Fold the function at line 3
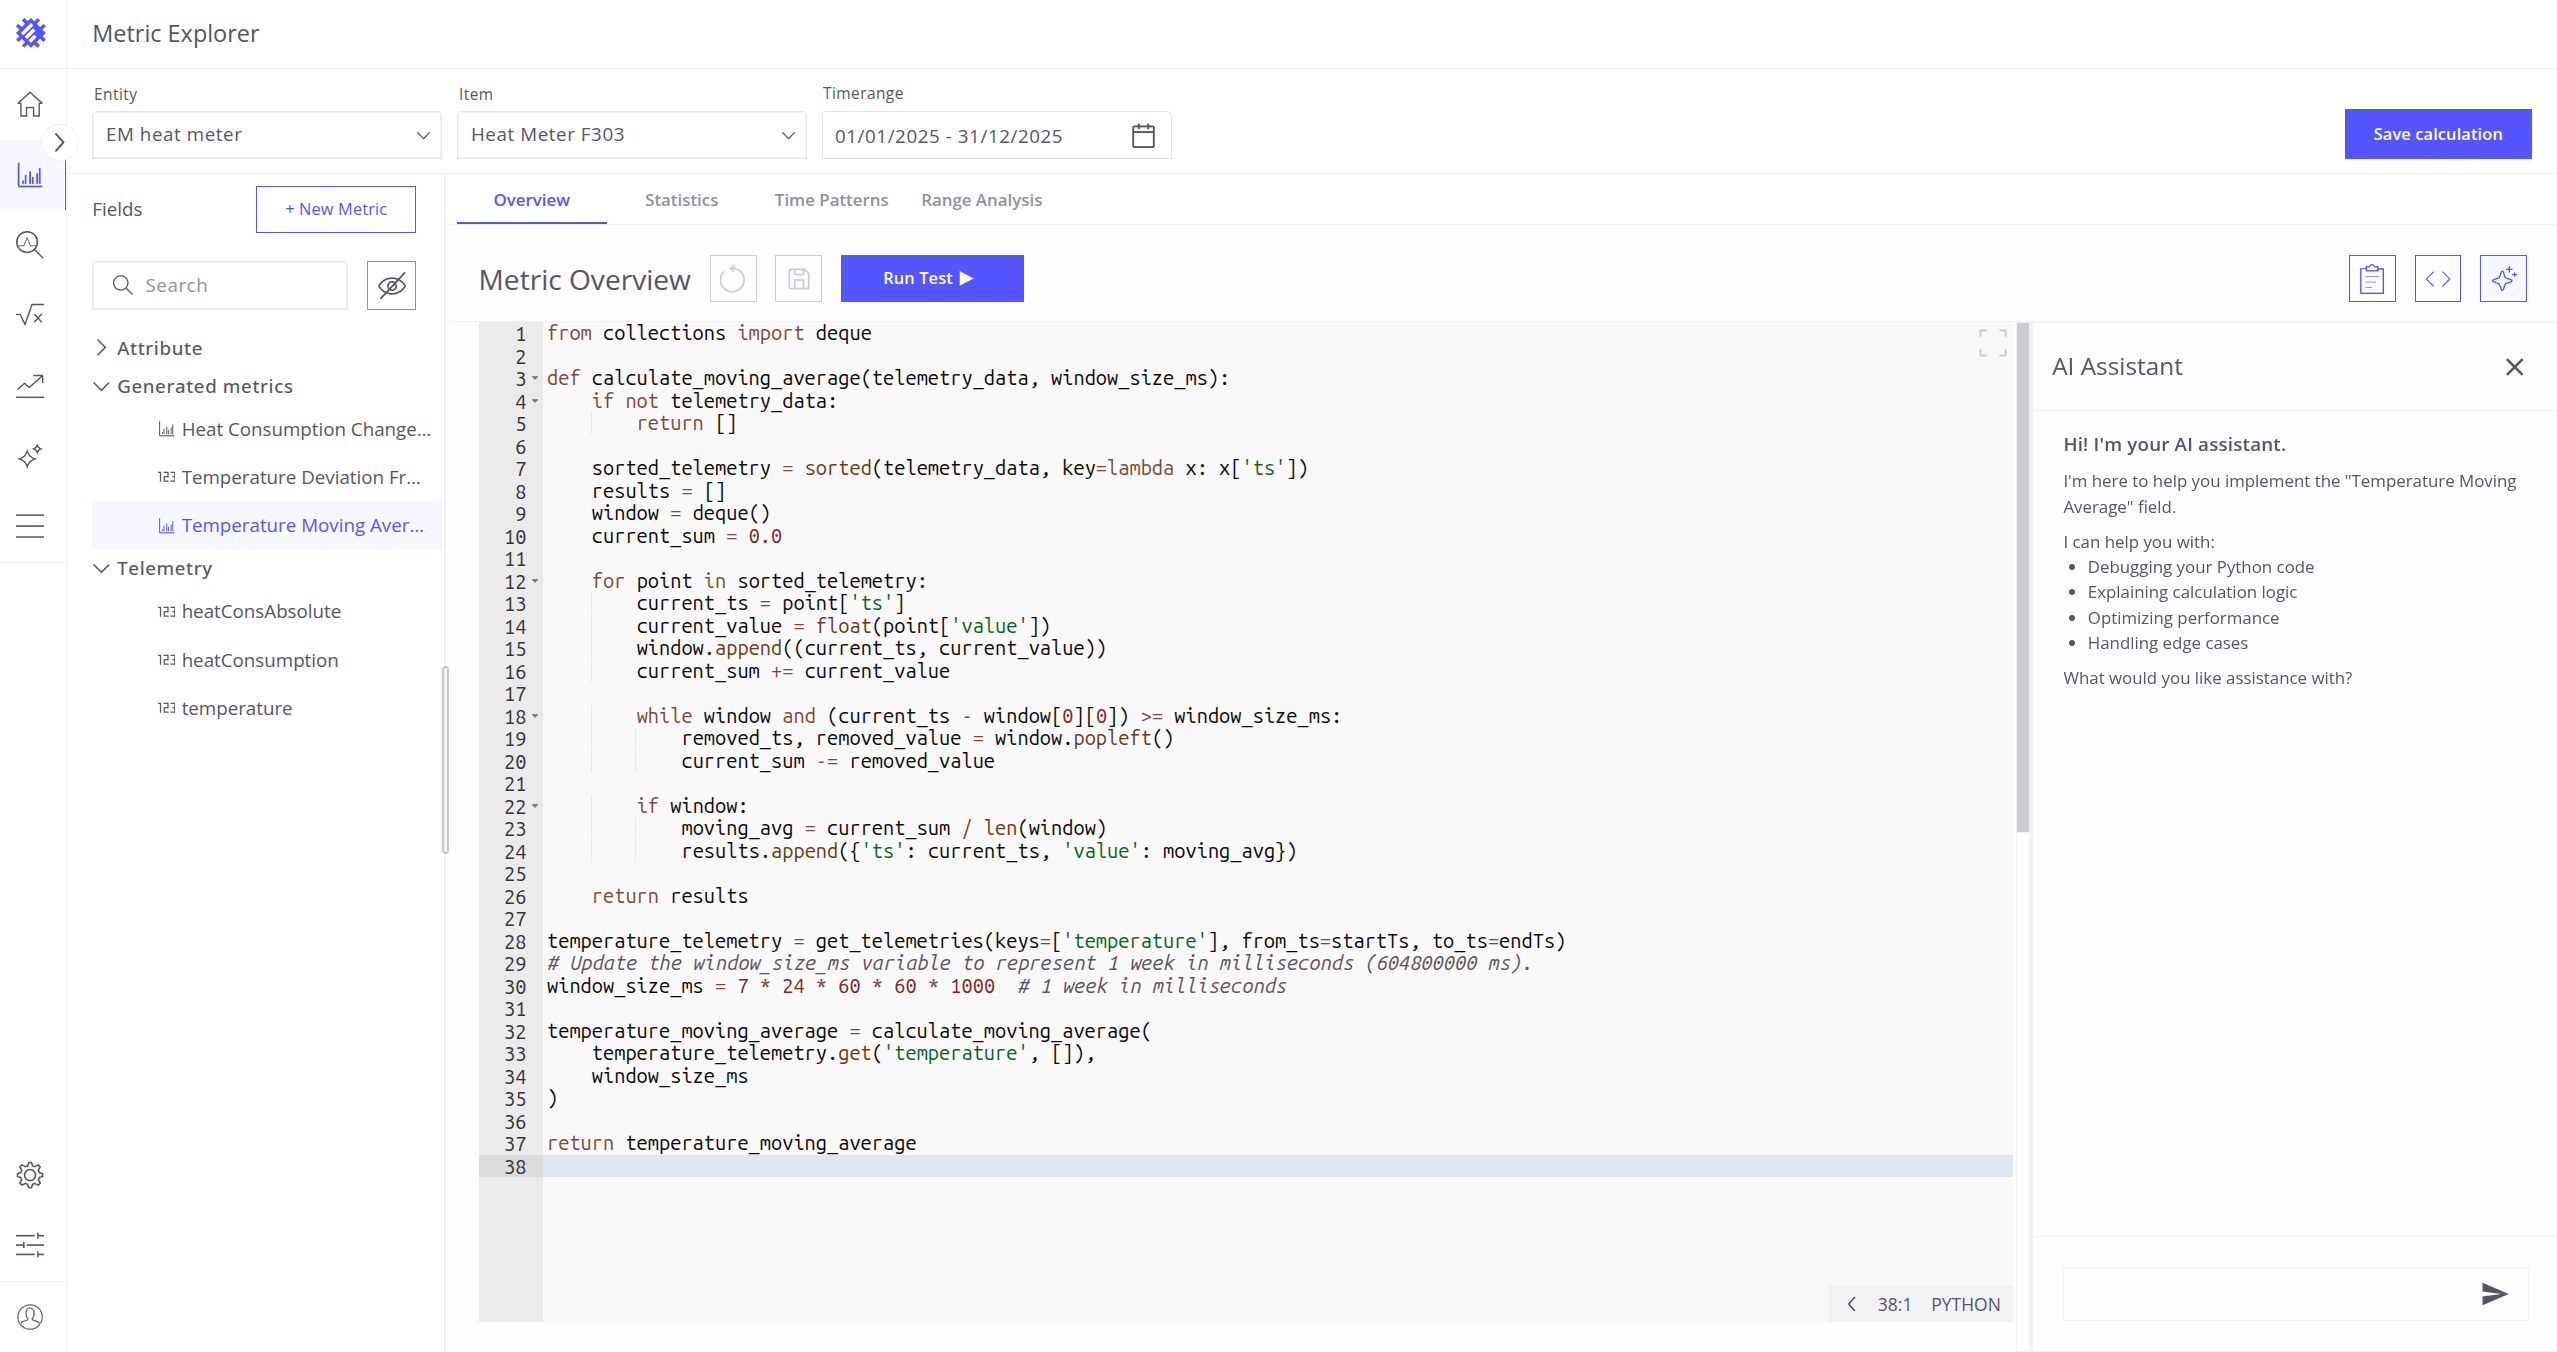The width and height of the screenshot is (2557, 1352). point(535,379)
